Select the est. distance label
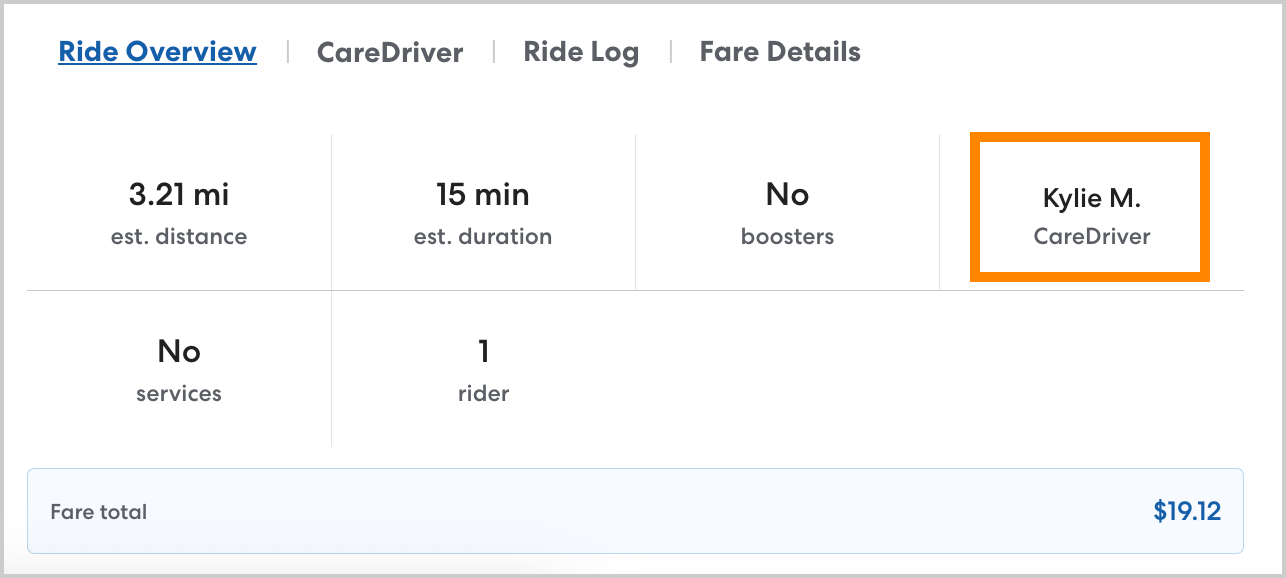Screen dimensions: 1286x578 coord(179,237)
